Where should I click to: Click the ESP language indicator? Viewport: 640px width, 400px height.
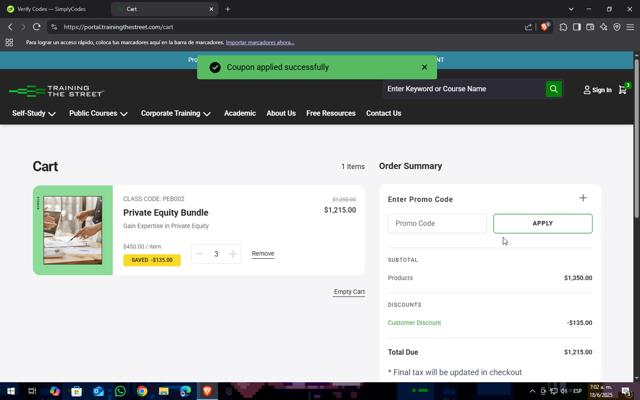pyautogui.click(x=577, y=391)
